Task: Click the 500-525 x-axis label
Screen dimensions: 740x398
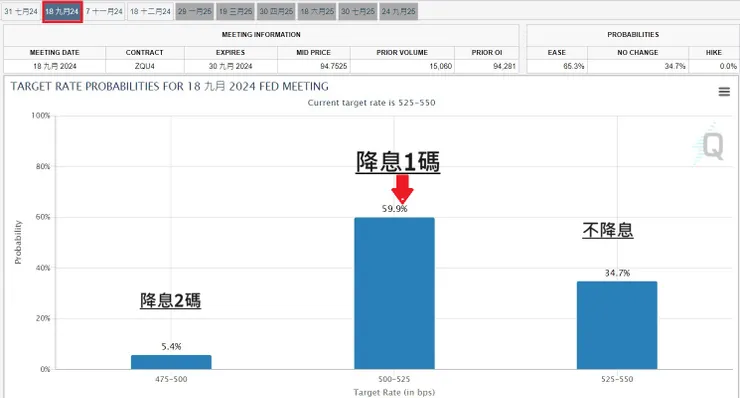Action: pyautogui.click(x=394, y=379)
